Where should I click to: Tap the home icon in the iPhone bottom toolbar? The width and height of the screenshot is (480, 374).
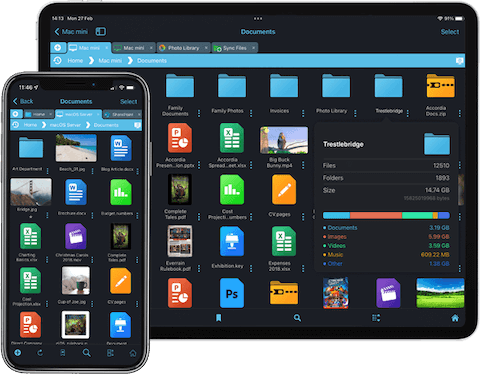(x=133, y=353)
